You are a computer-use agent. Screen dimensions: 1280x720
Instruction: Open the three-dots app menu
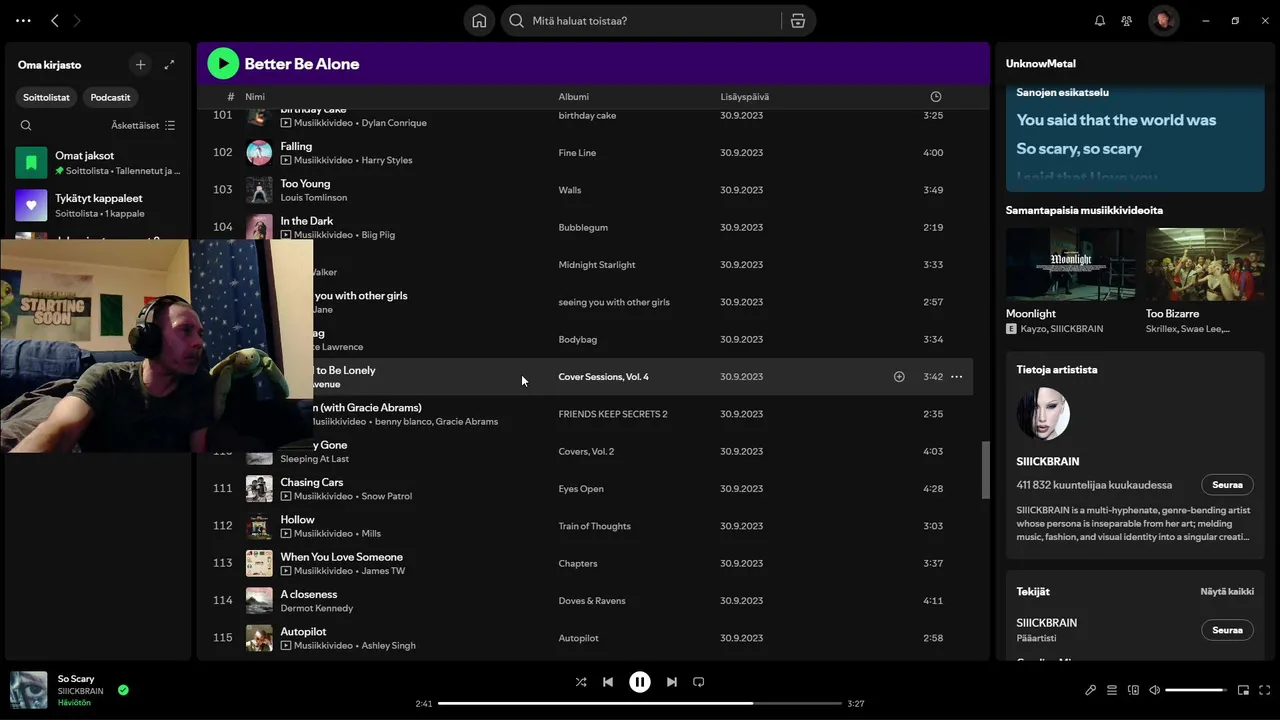[23, 20]
